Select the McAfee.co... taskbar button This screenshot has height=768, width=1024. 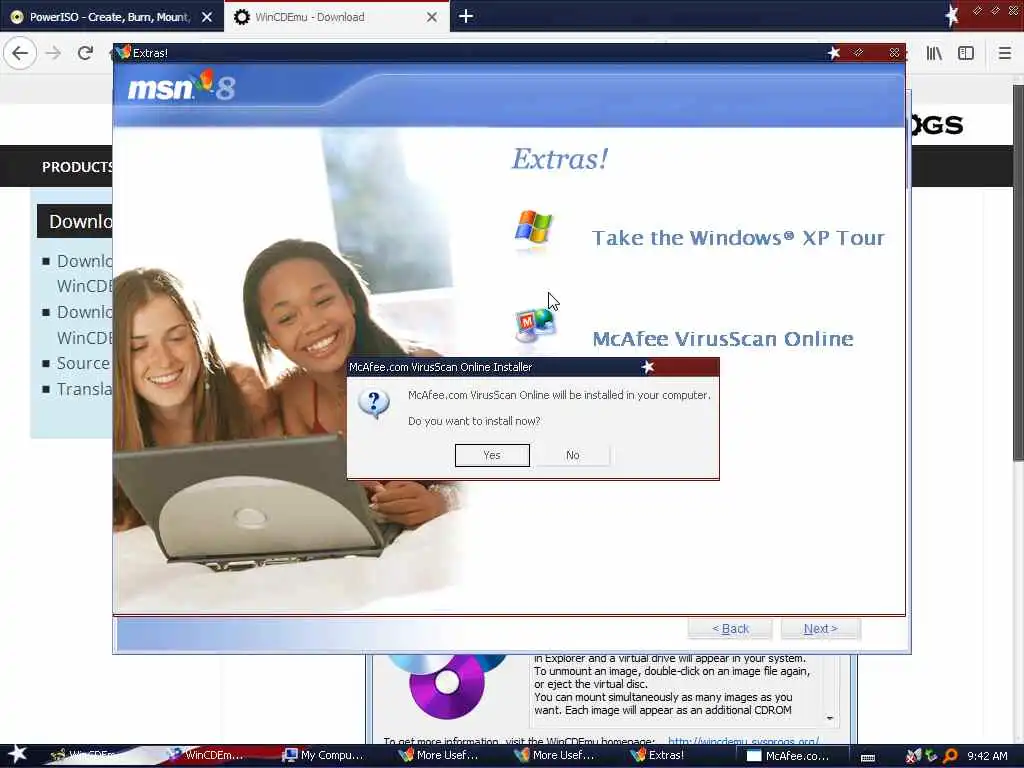coord(788,756)
